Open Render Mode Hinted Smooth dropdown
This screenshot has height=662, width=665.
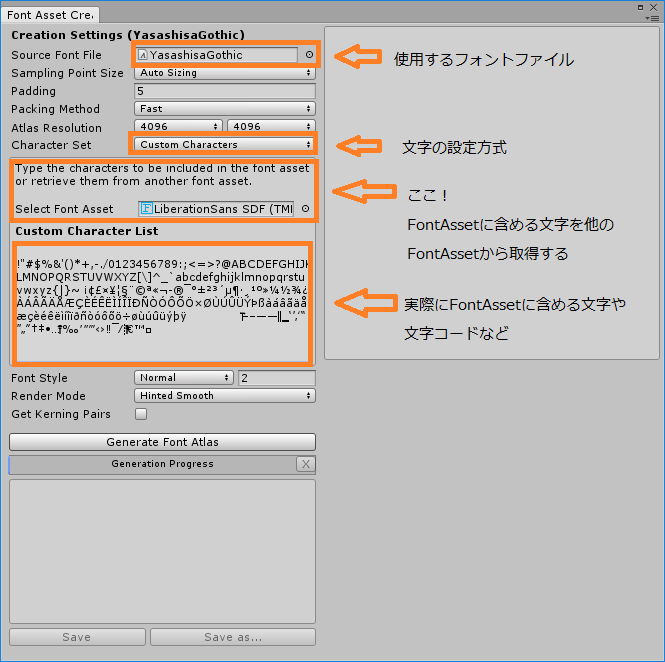pos(225,396)
